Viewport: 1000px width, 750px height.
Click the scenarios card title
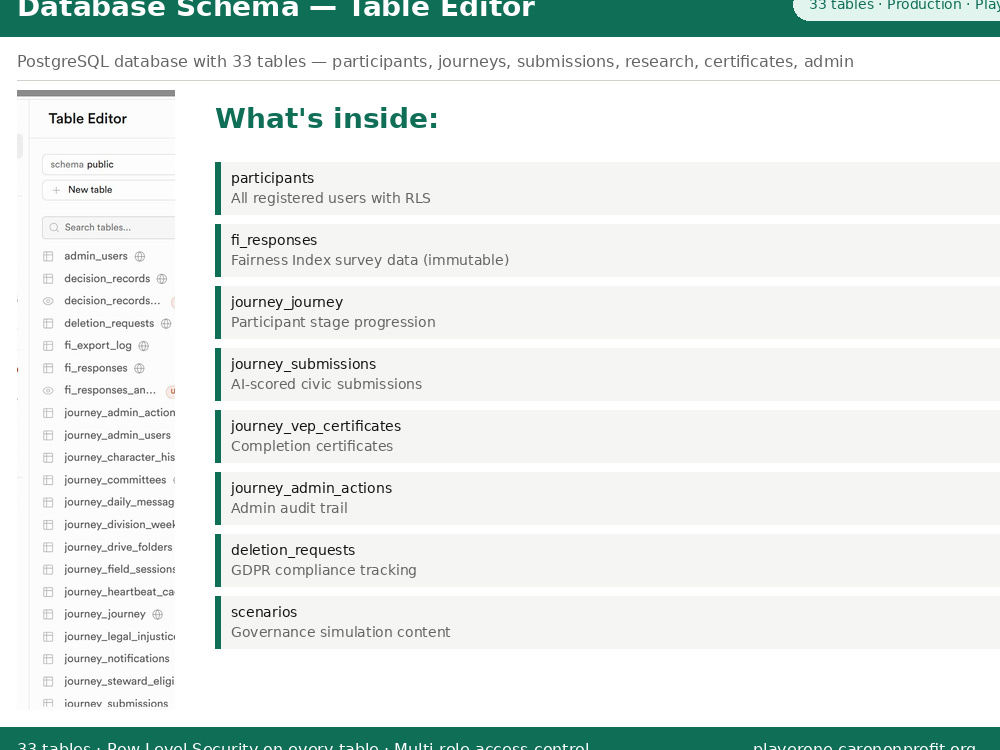pos(264,612)
